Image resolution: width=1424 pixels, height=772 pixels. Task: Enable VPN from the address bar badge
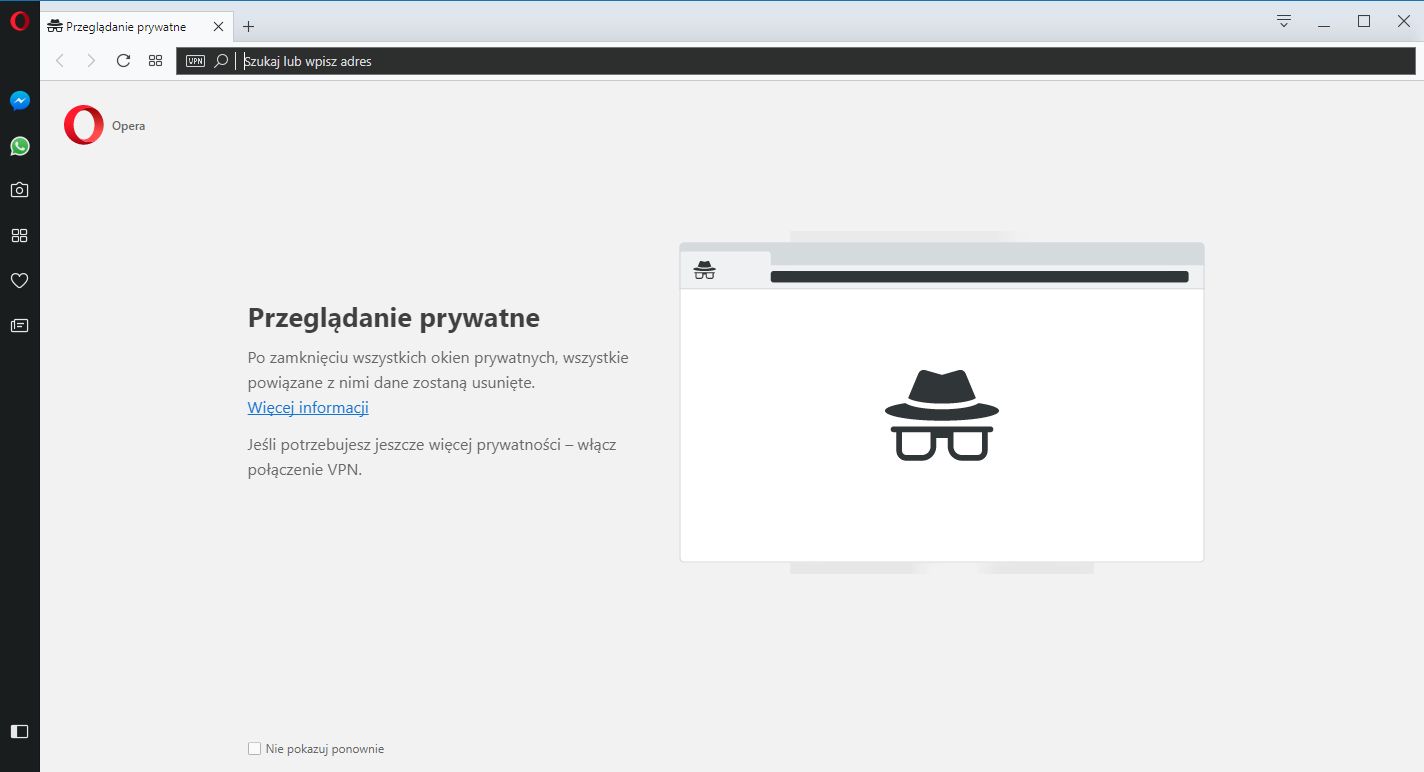(195, 61)
